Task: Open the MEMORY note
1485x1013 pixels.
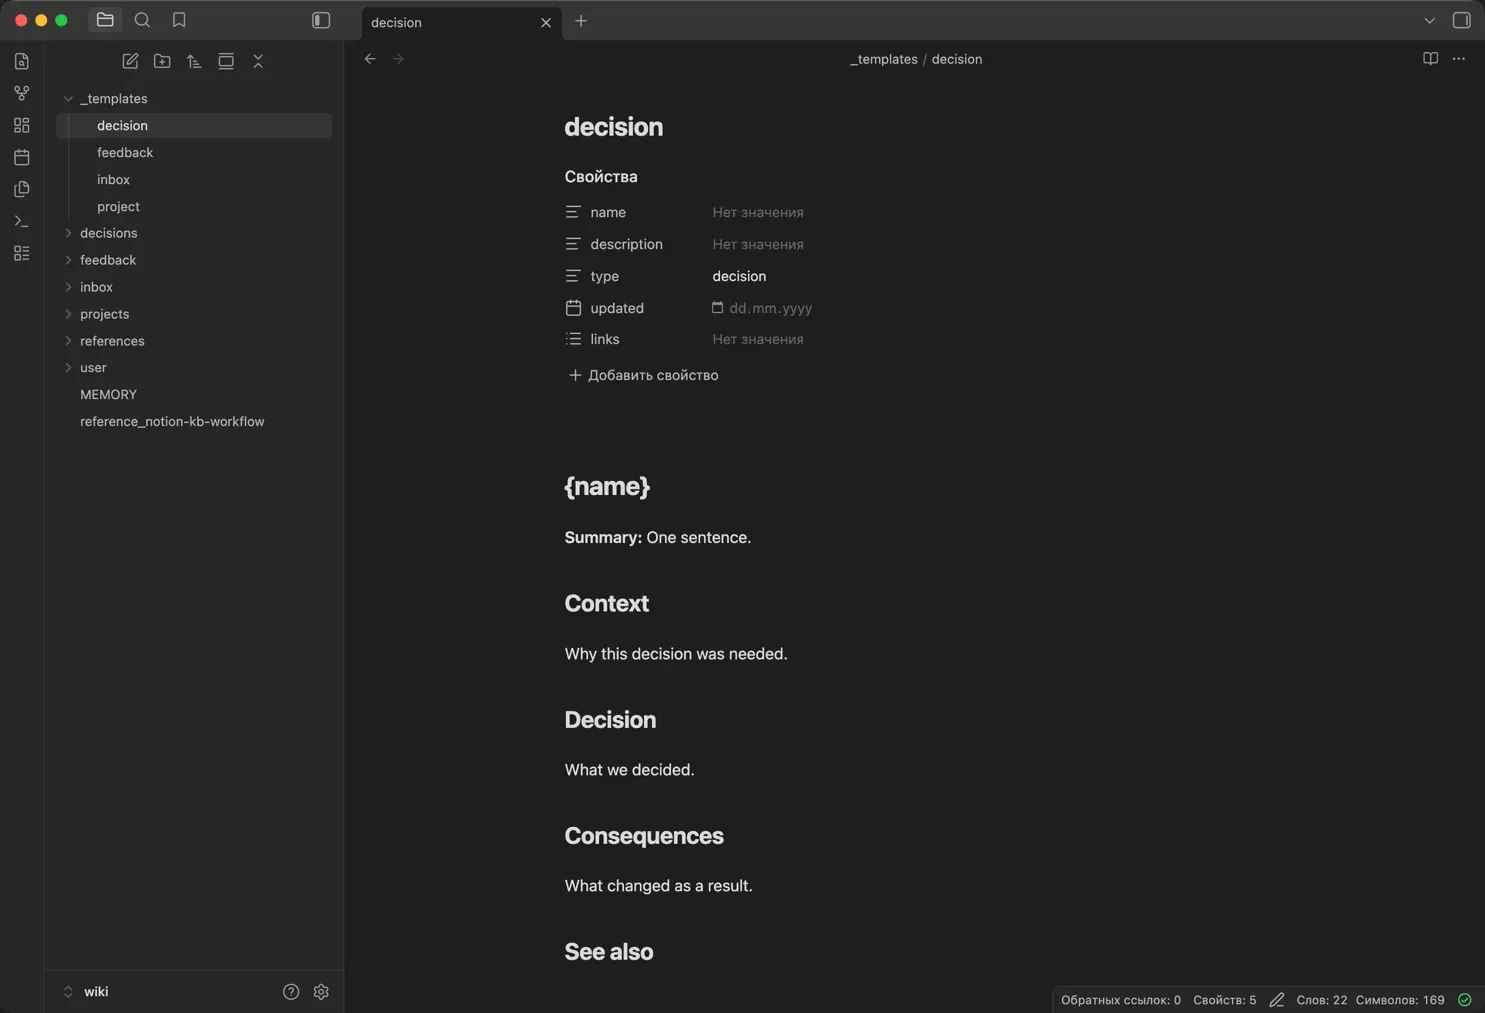Action: (x=108, y=395)
